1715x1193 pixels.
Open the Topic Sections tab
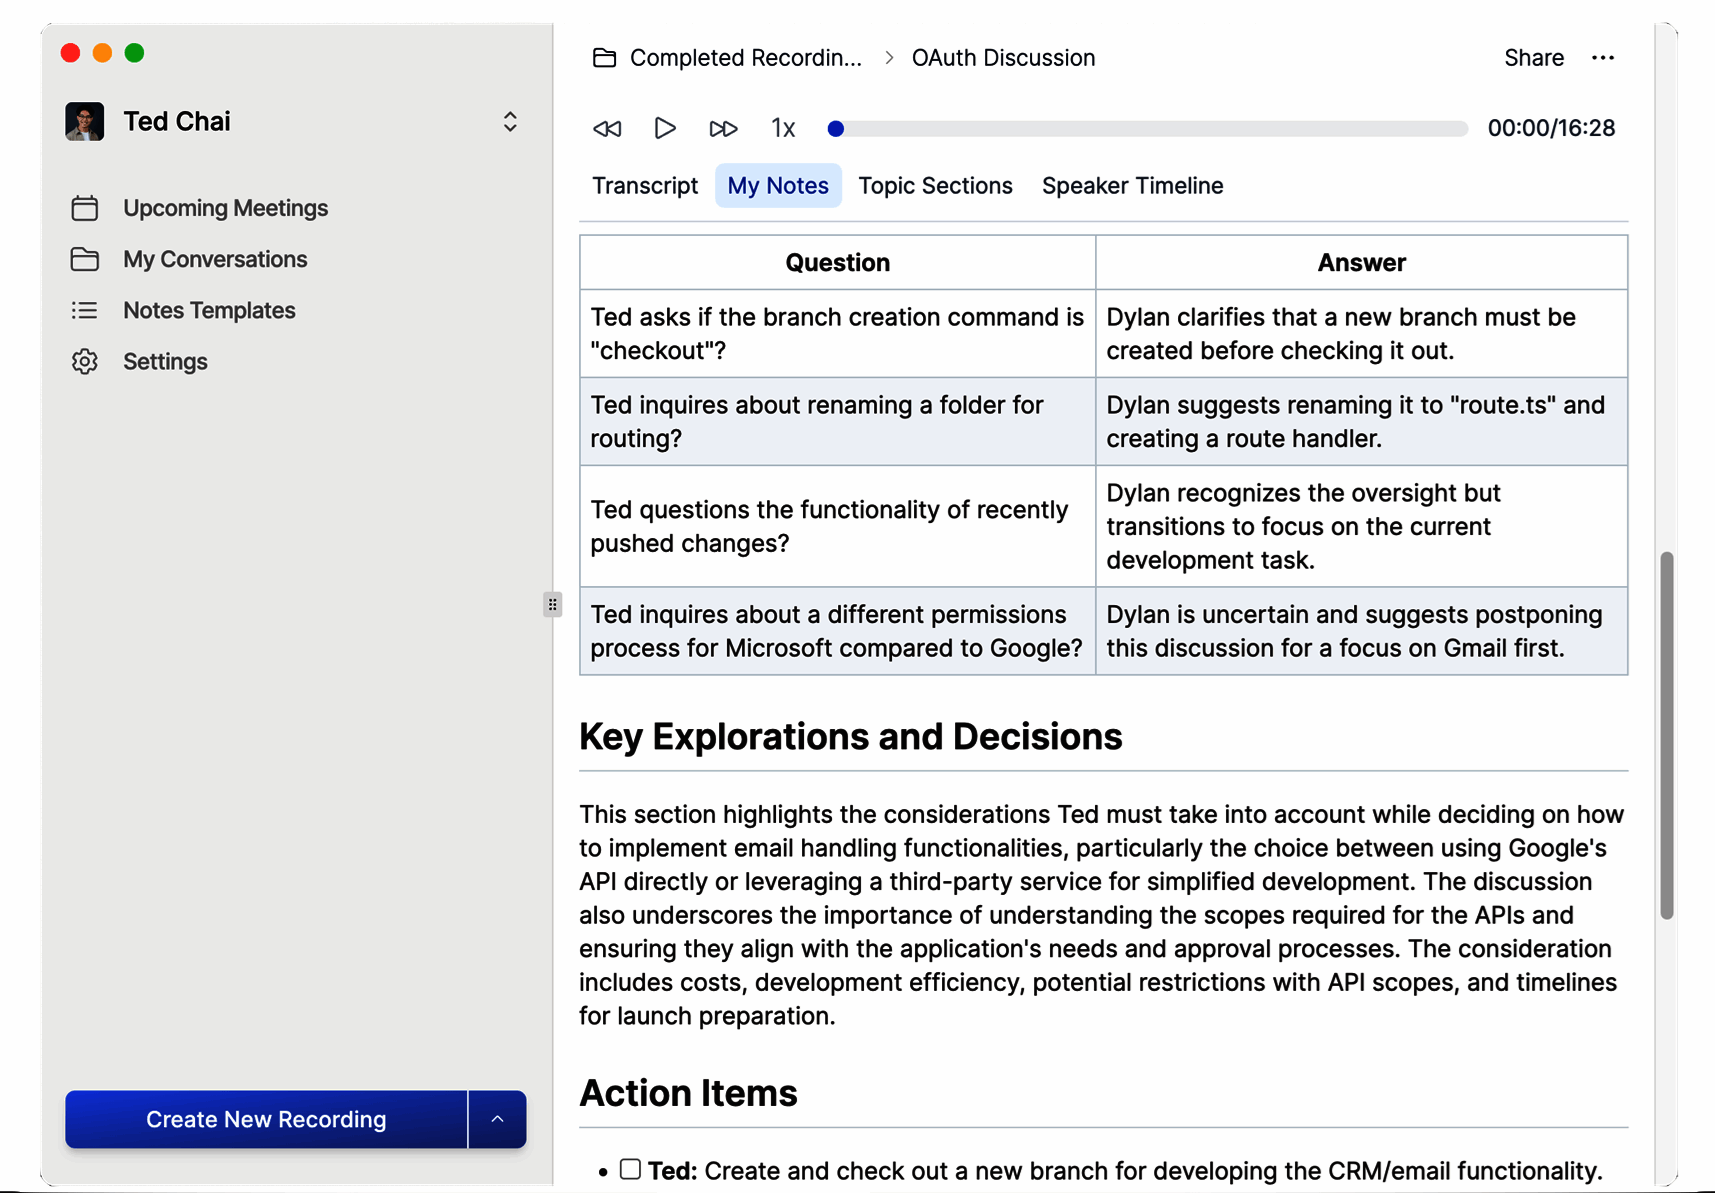[x=935, y=186]
